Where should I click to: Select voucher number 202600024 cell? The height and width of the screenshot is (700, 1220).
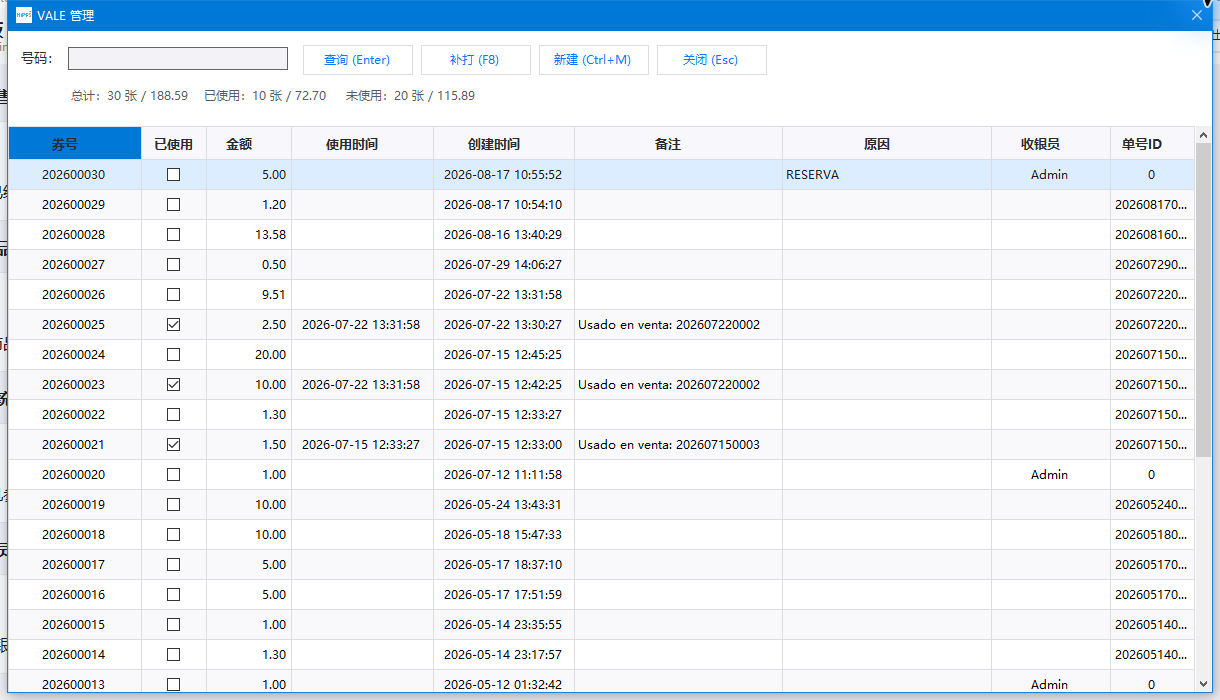click(x=73, y=355)
